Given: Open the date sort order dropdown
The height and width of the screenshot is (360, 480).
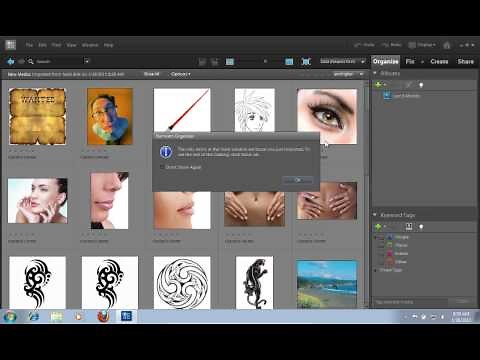Looking at the screenshot, I should coord(343,61).
